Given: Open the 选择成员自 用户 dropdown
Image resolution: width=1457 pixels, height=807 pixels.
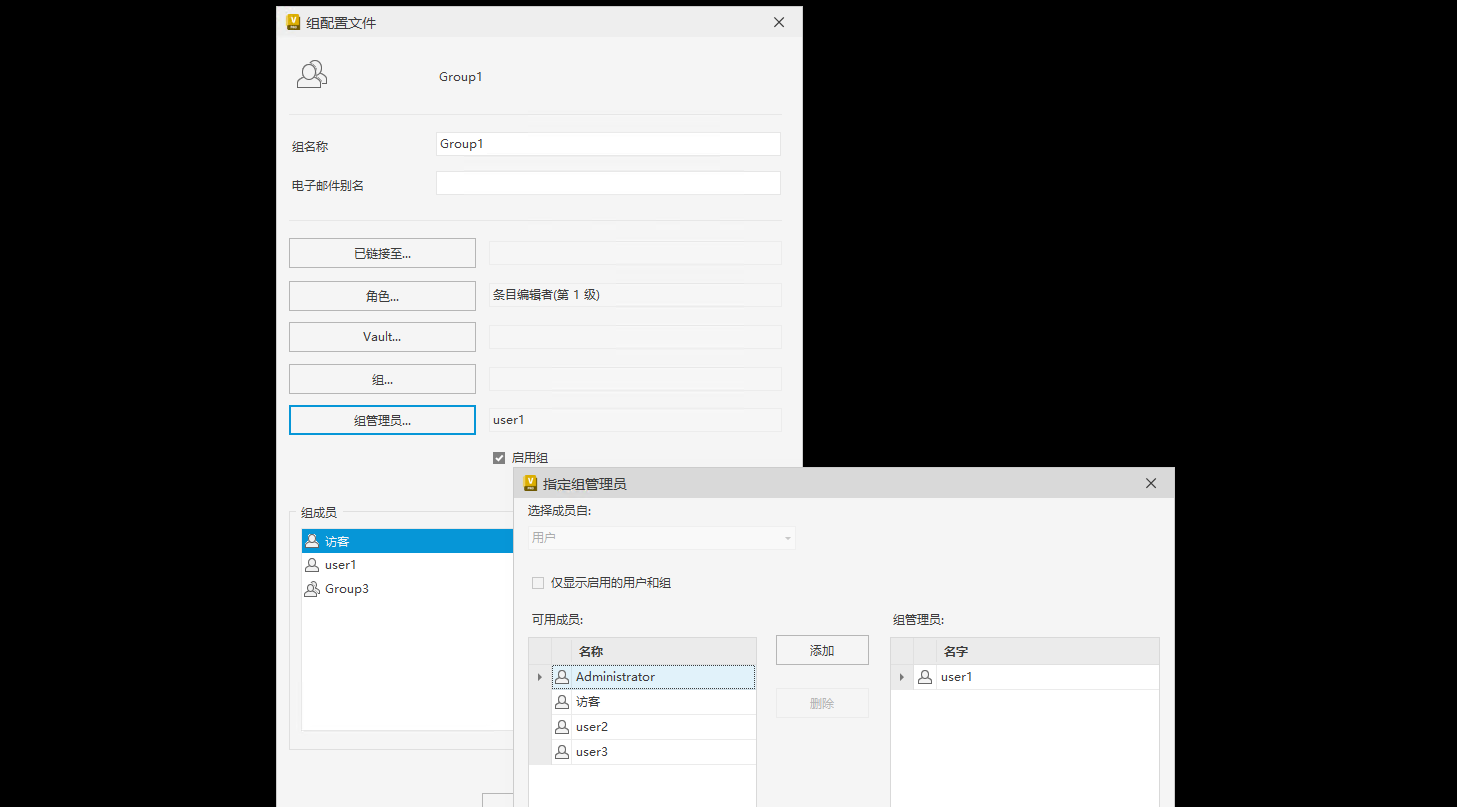Looking at the screenshot, I should click(x=662, y=538).
